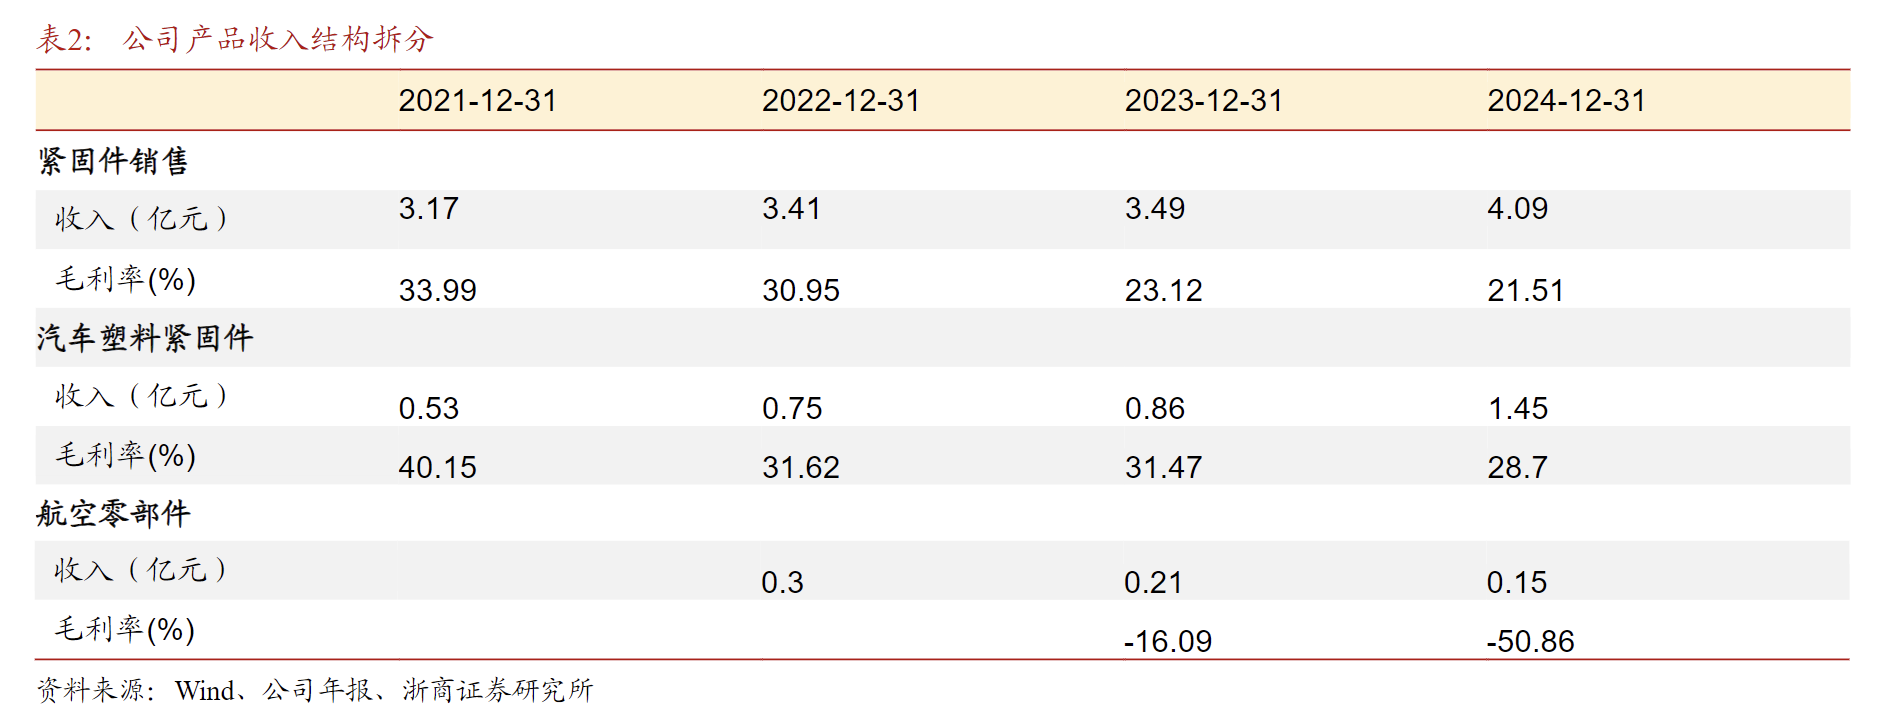Select the 4.09 revenue value
The height and width of the screenshot is (717, 1894).
(x=1517, y=209)
